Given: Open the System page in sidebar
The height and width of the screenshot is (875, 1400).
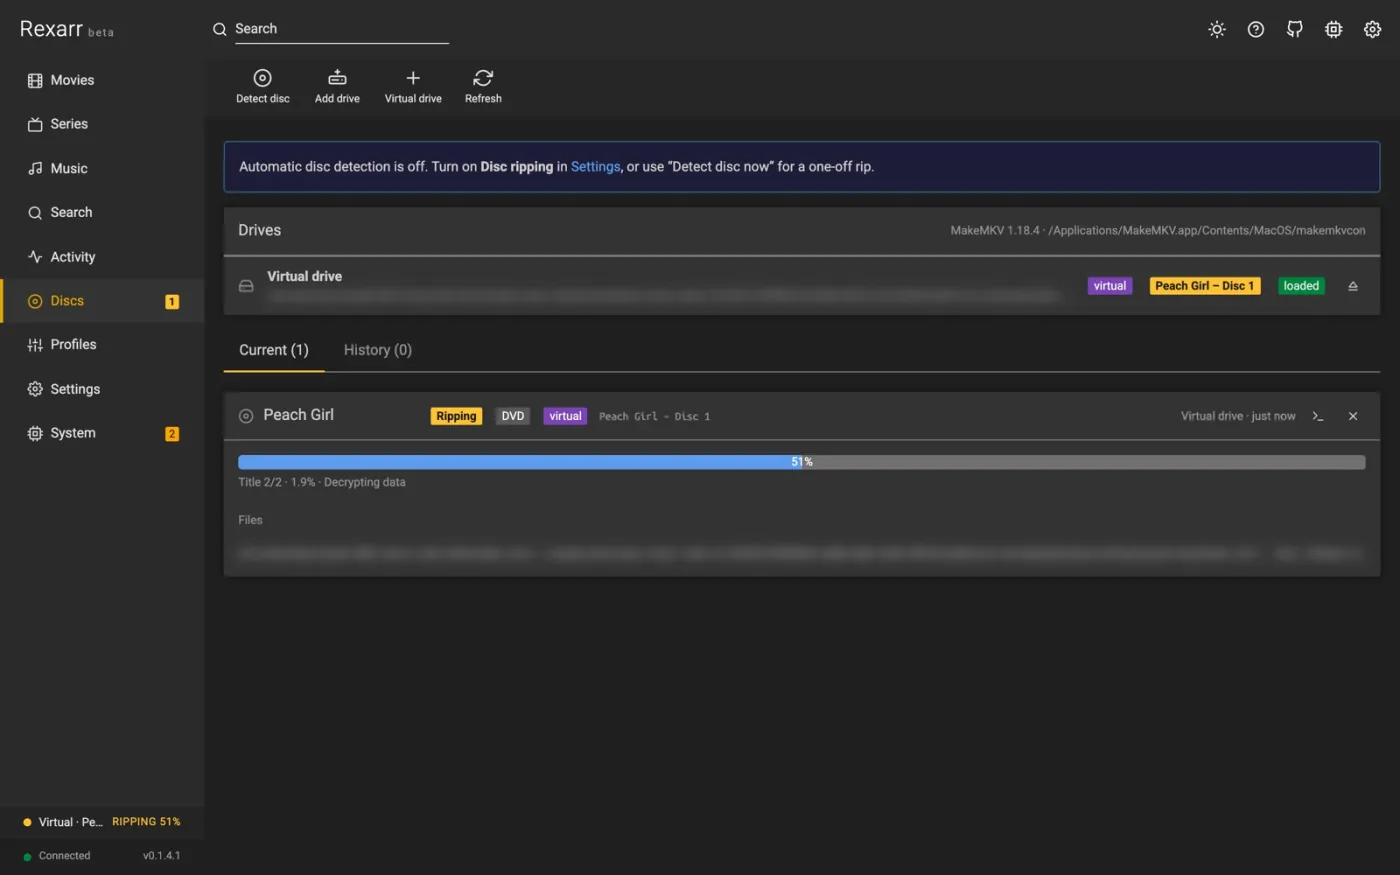Looking at the screenshot, I should pyautogui.click(x=102, y=433).
